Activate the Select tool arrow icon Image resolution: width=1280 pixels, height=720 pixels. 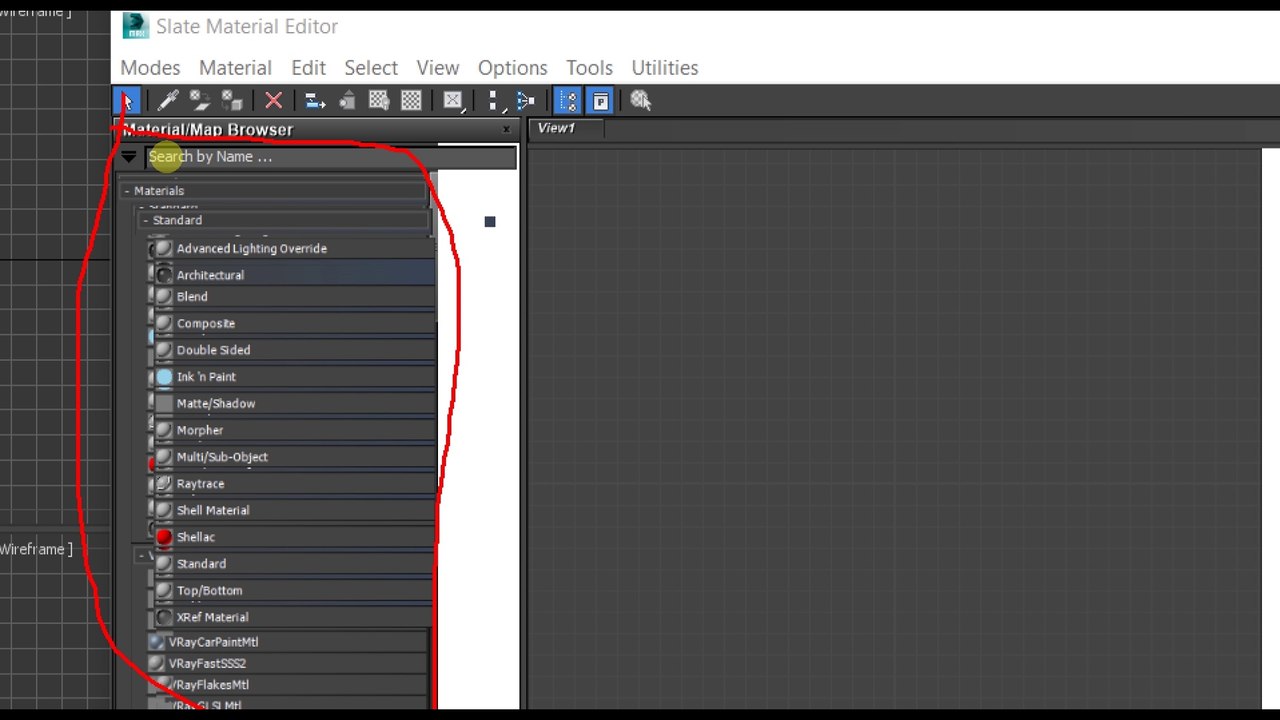point(127,101)
